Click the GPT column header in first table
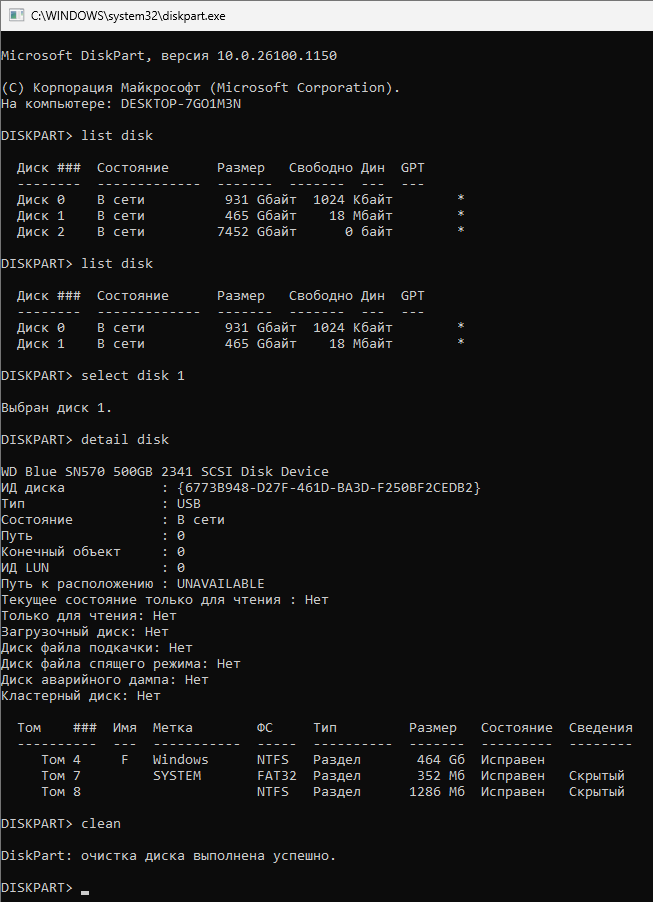This screenshot has width=653, height=902. [413, 168]
